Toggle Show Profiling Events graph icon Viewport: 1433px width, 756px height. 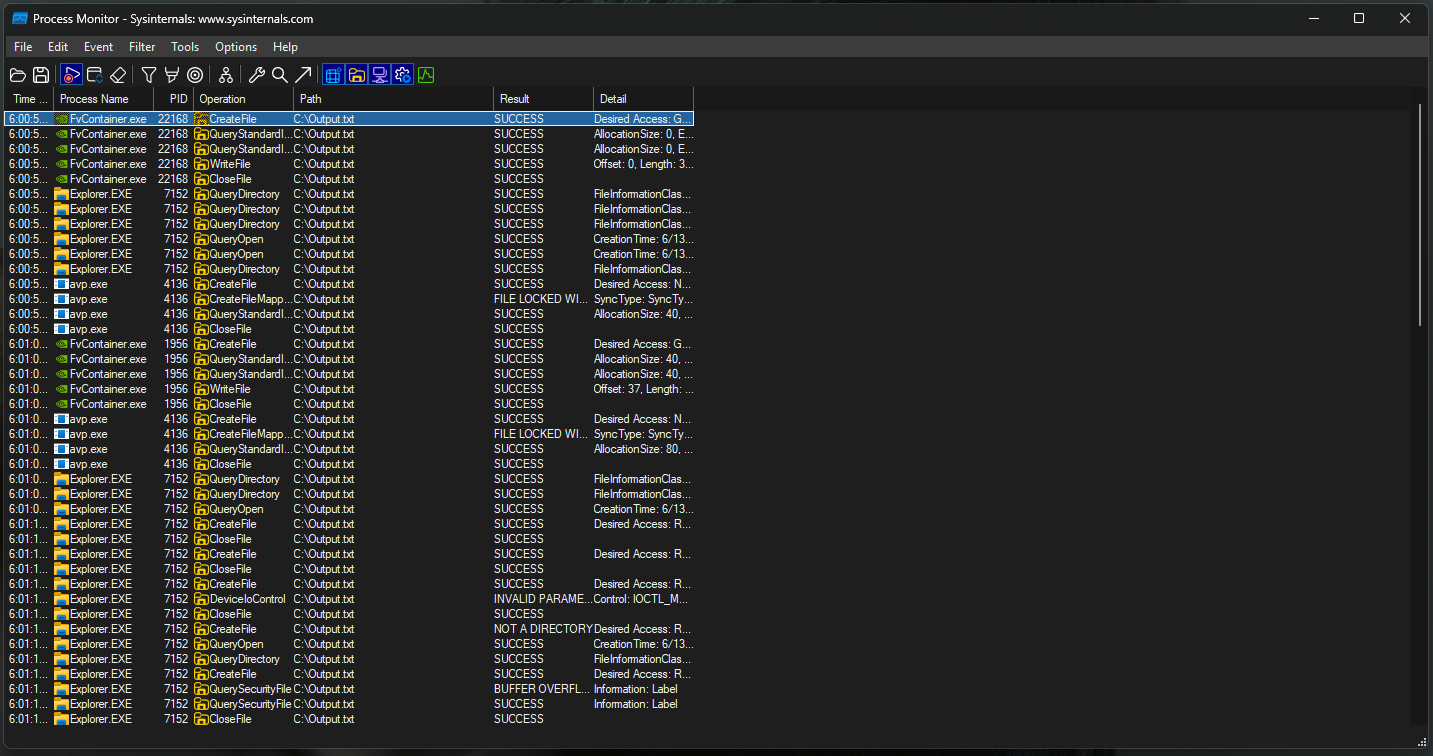426,75
